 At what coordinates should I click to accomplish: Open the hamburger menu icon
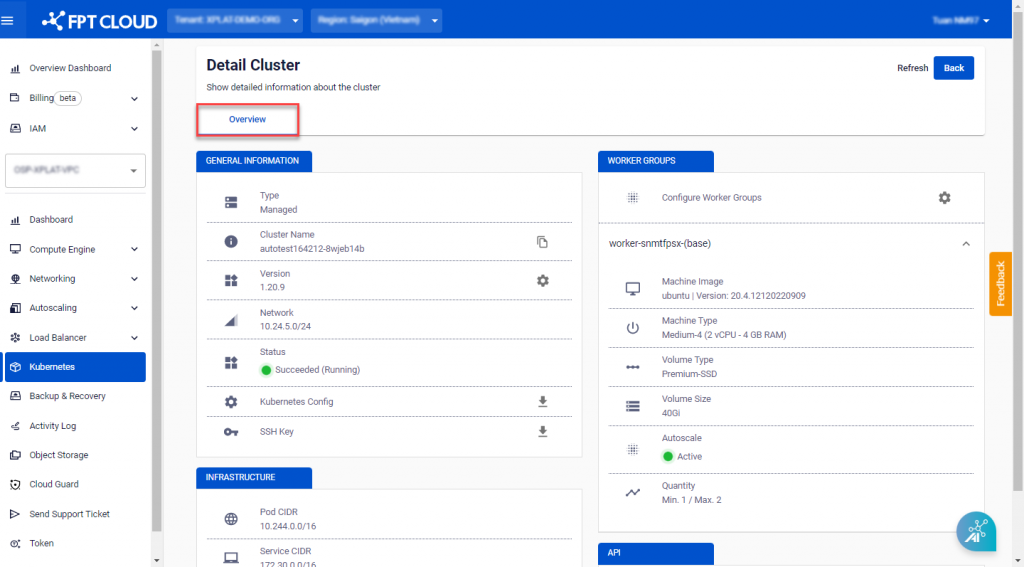tap(9, 20)
